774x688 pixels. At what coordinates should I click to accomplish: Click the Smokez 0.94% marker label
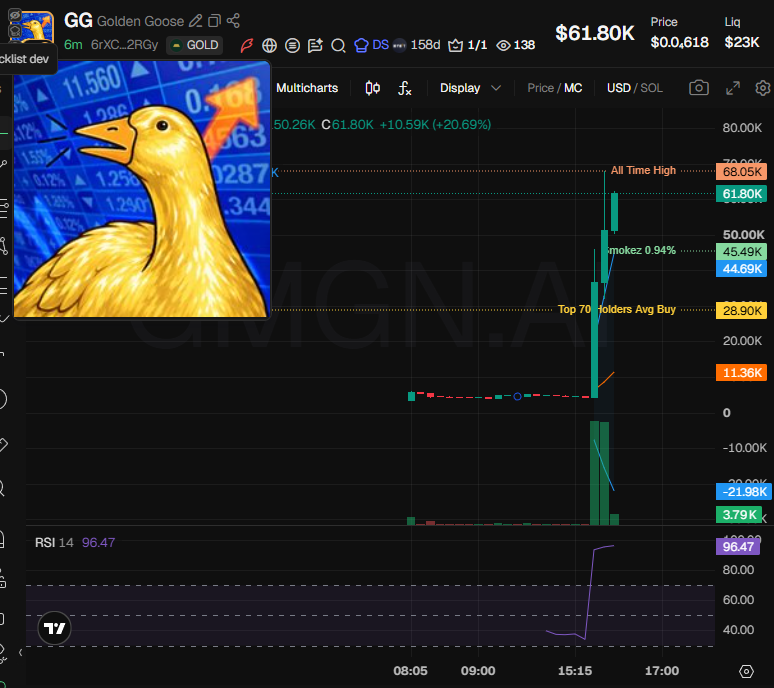(640, 250)
